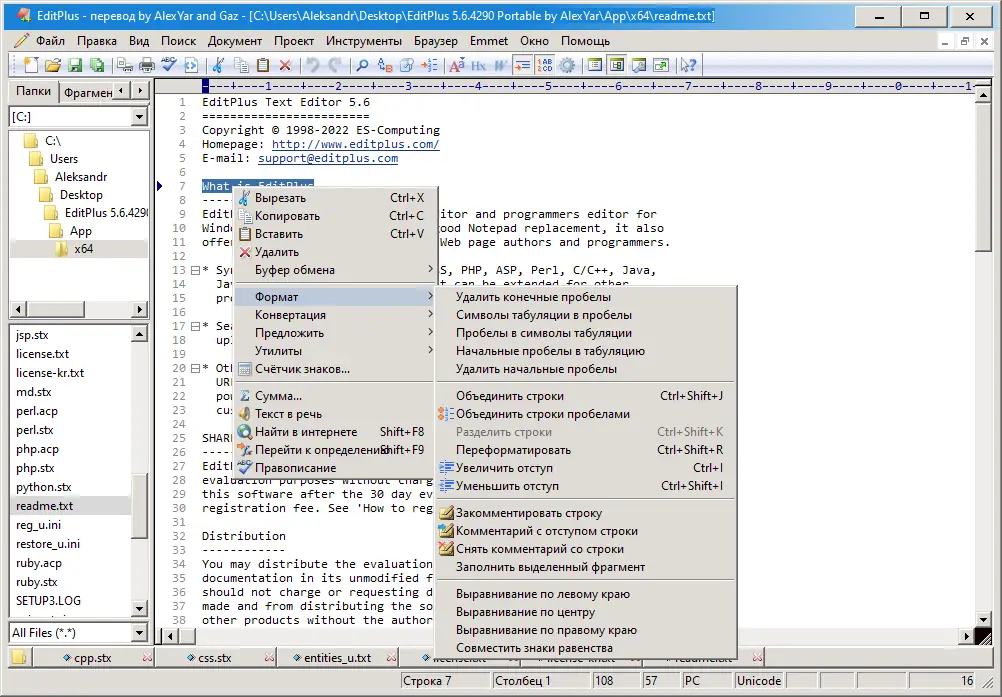Choose Закомментировать строку from the submenu
Screen dimensions: 1002x697
tap(529, 513)
